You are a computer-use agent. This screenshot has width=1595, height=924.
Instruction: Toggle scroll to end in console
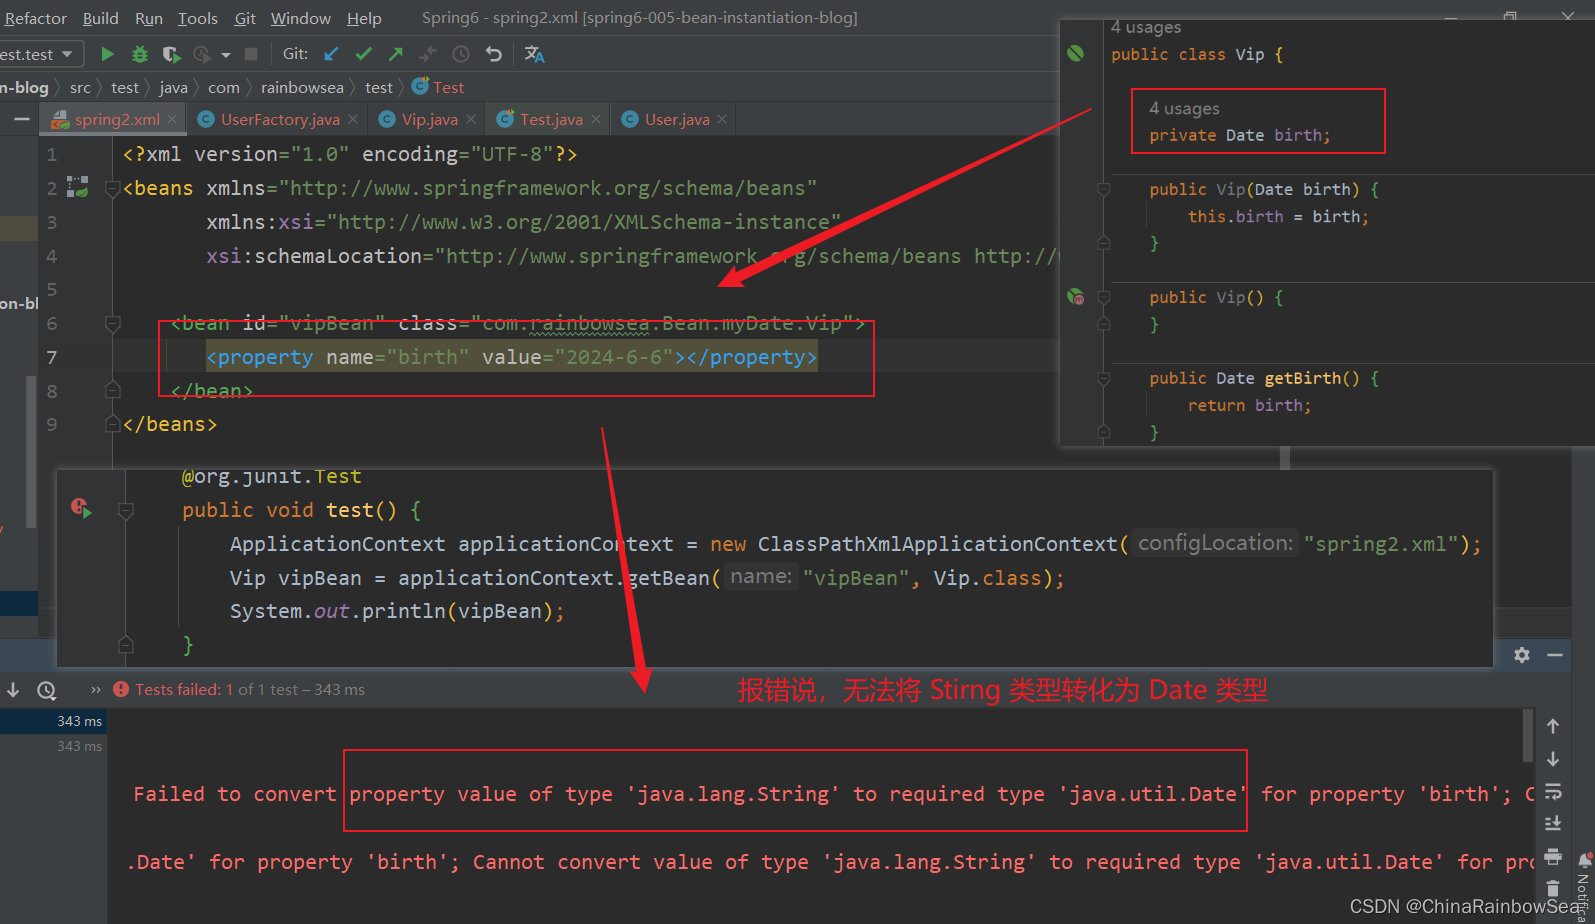click(x=1553, y=823)
